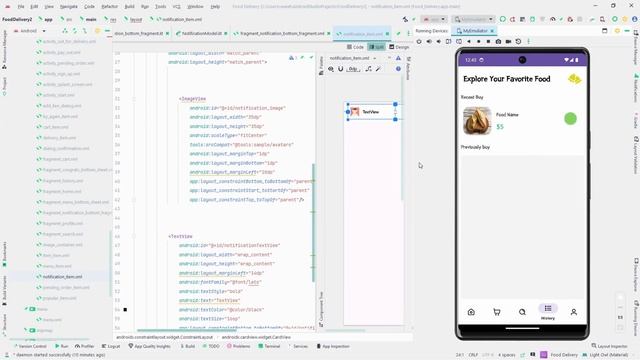
Task: Toggle magnet autoconnect in design toolbar
Action: 340,69
